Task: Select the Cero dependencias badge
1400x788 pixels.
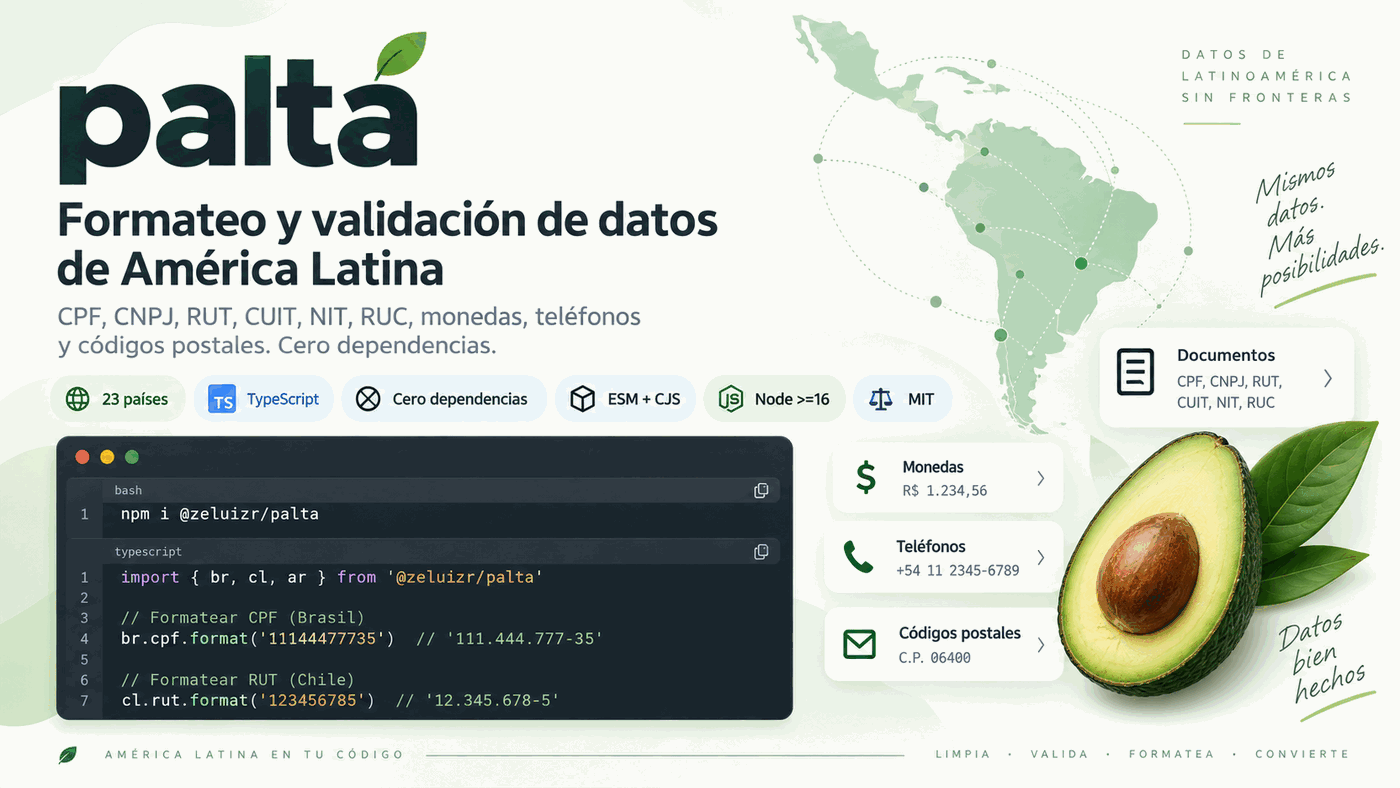Action: pos(444,399)
